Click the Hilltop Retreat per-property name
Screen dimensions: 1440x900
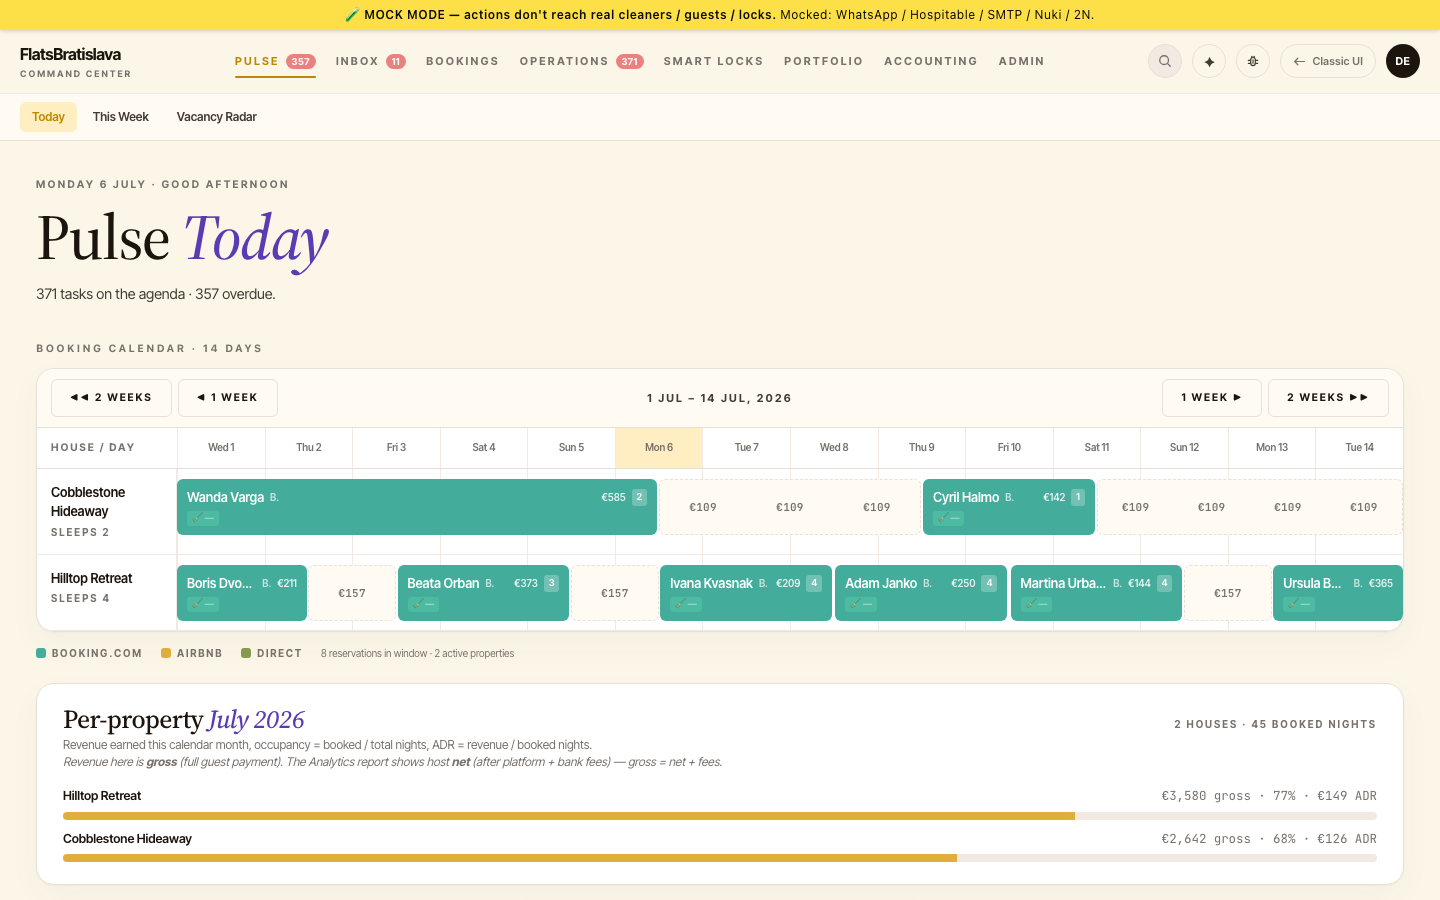pyautogui.click(x=102, y=796)
